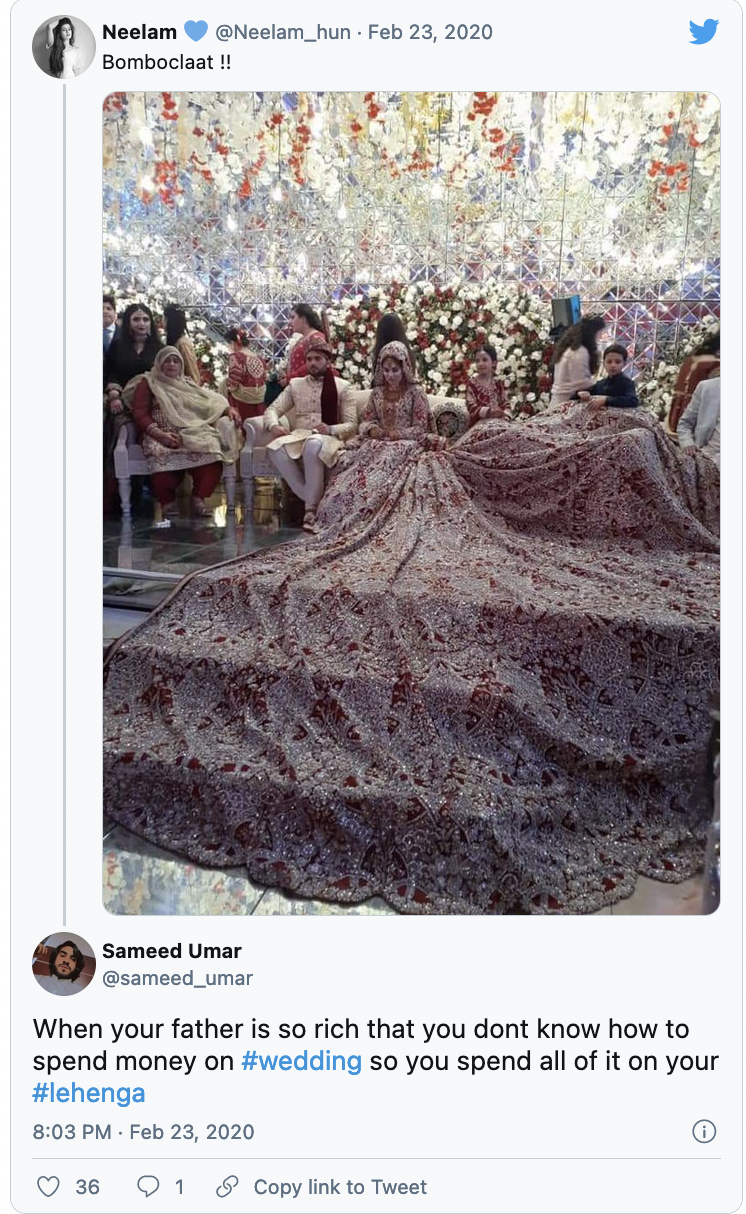The width and height of the screenshot is (746, 1214).
Task: Click the reply speech bubble icon
Action: pos(148,1187)
